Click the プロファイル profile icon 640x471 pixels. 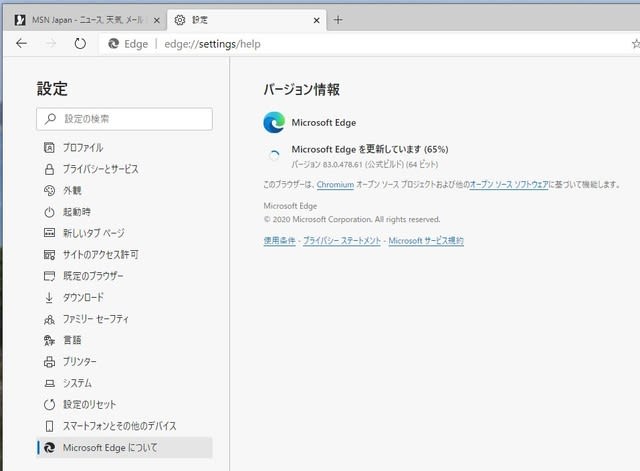coord(49,147)
